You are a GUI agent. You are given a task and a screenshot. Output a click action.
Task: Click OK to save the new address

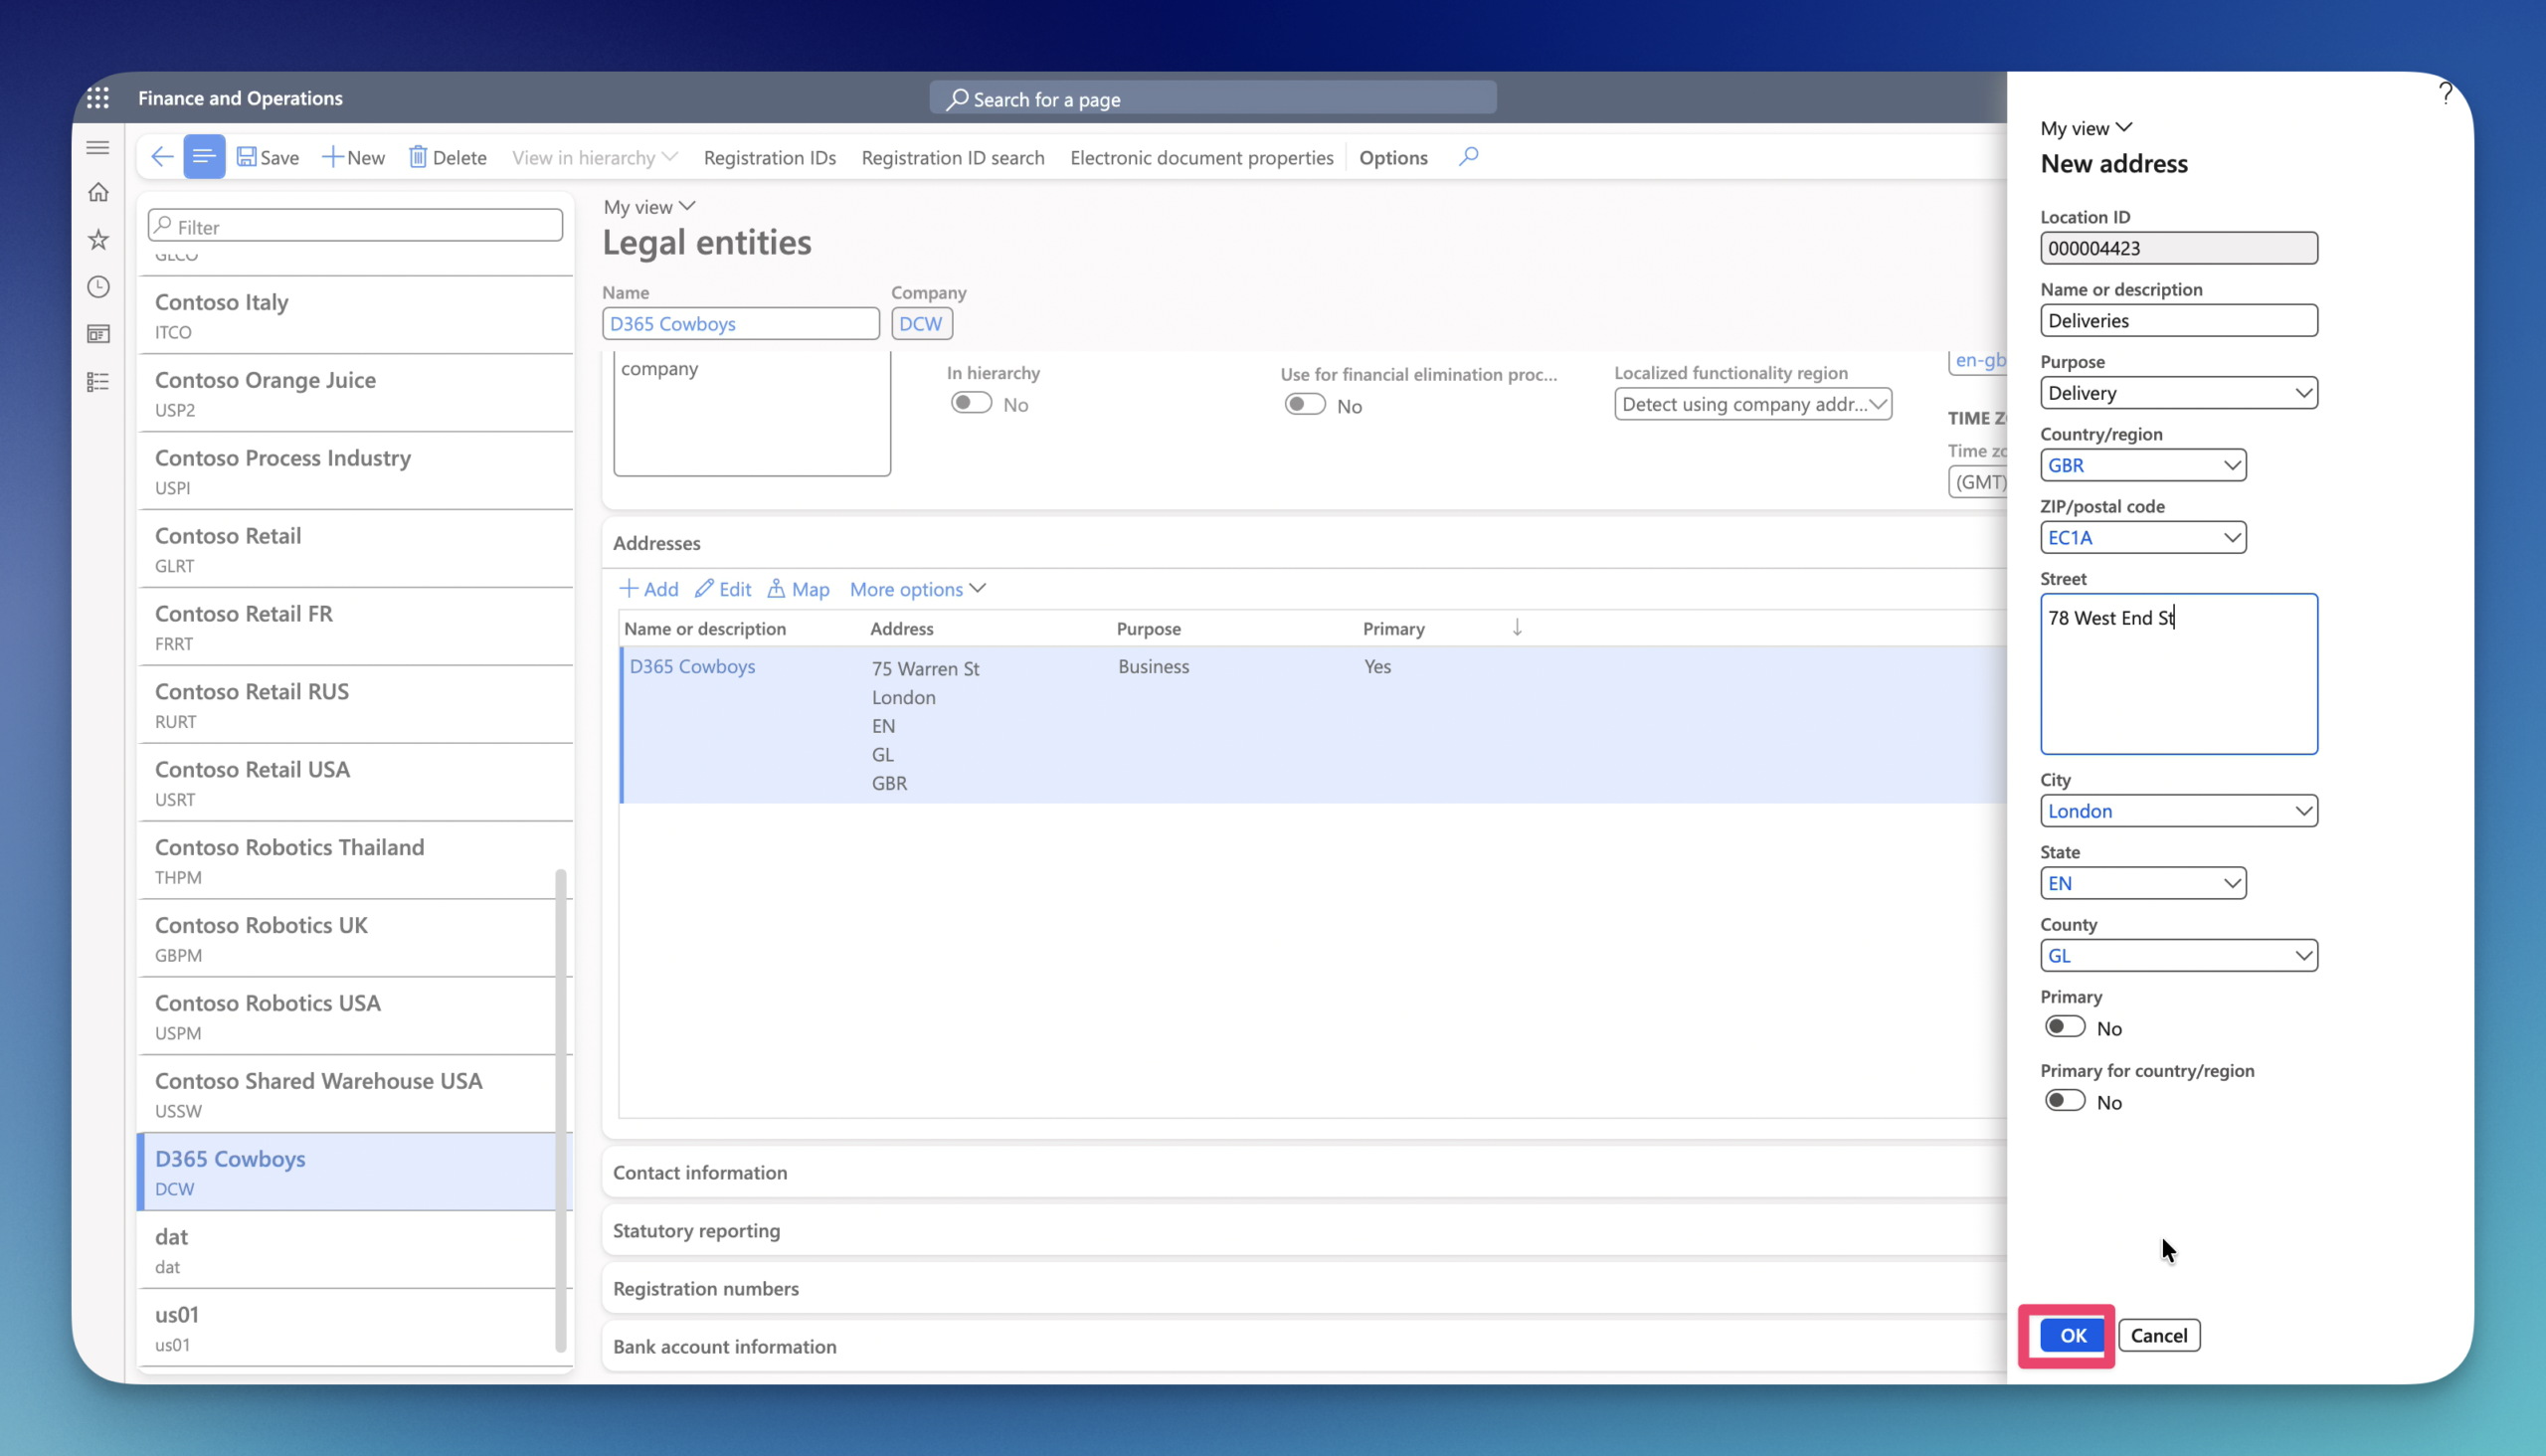coord(2072,1335)
